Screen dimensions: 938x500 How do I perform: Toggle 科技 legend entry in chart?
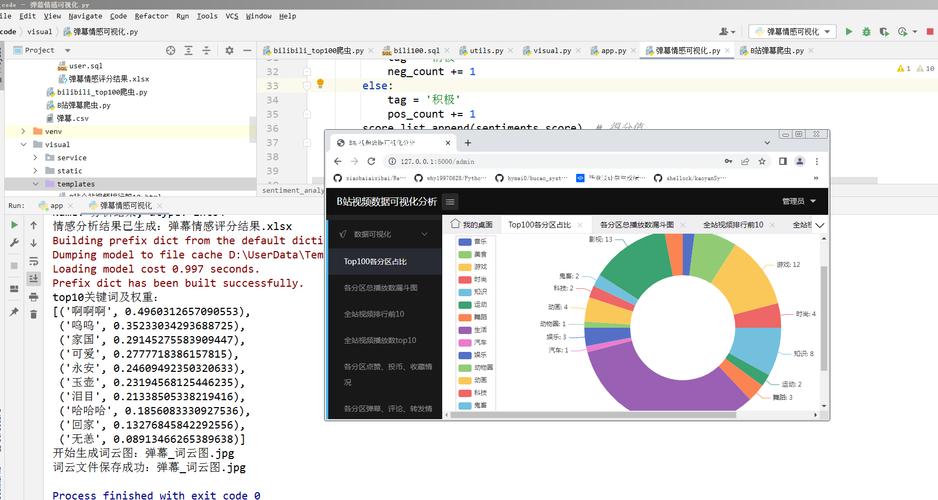pyautogui.click(x=473, y=392)
